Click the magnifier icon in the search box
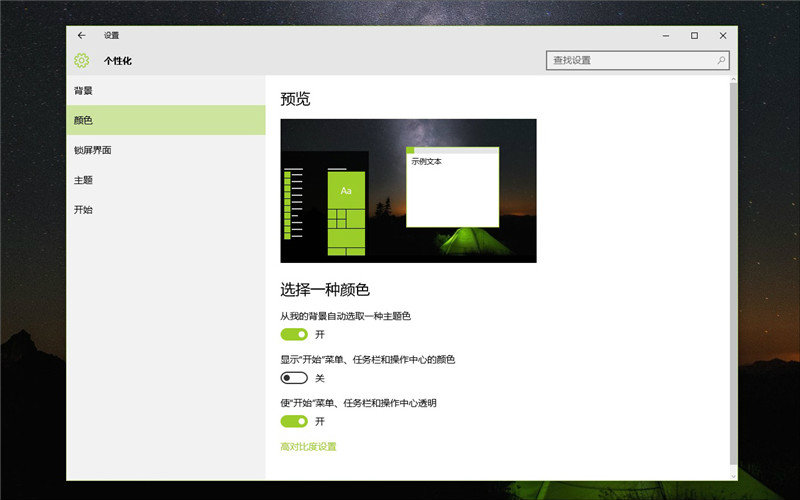 (x=721, y=61)
